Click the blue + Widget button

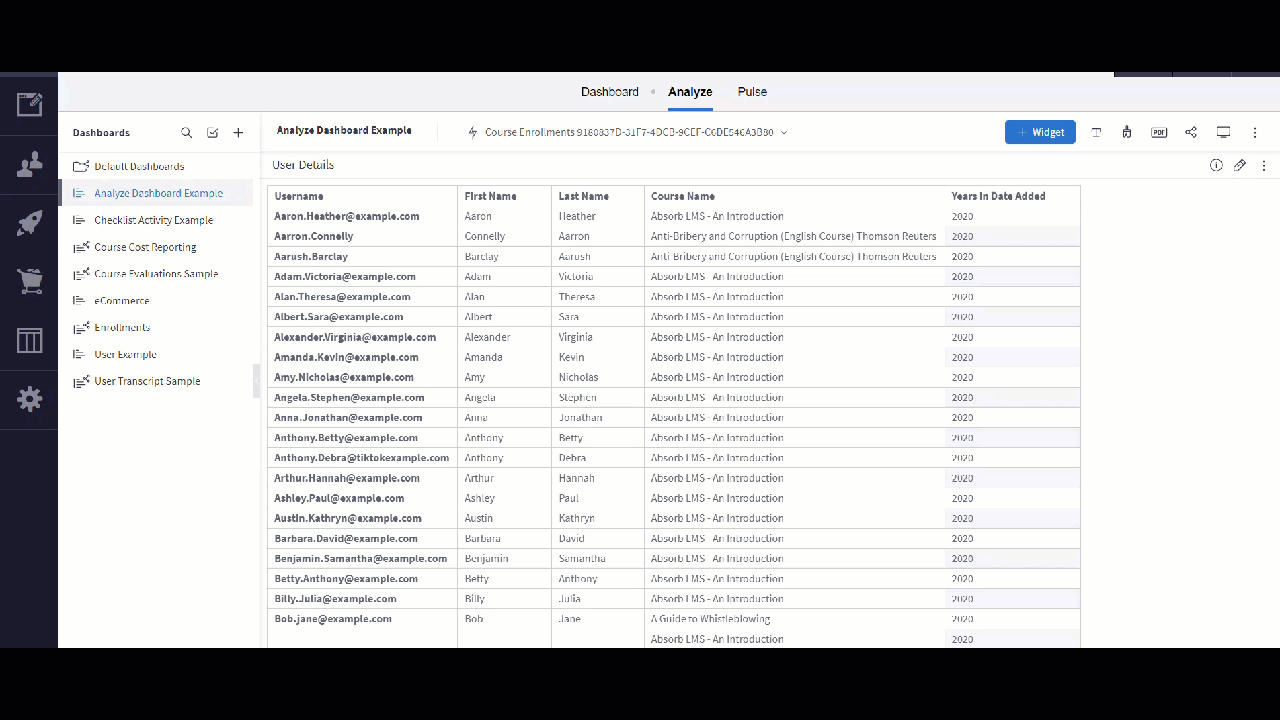coord(1040,132)
